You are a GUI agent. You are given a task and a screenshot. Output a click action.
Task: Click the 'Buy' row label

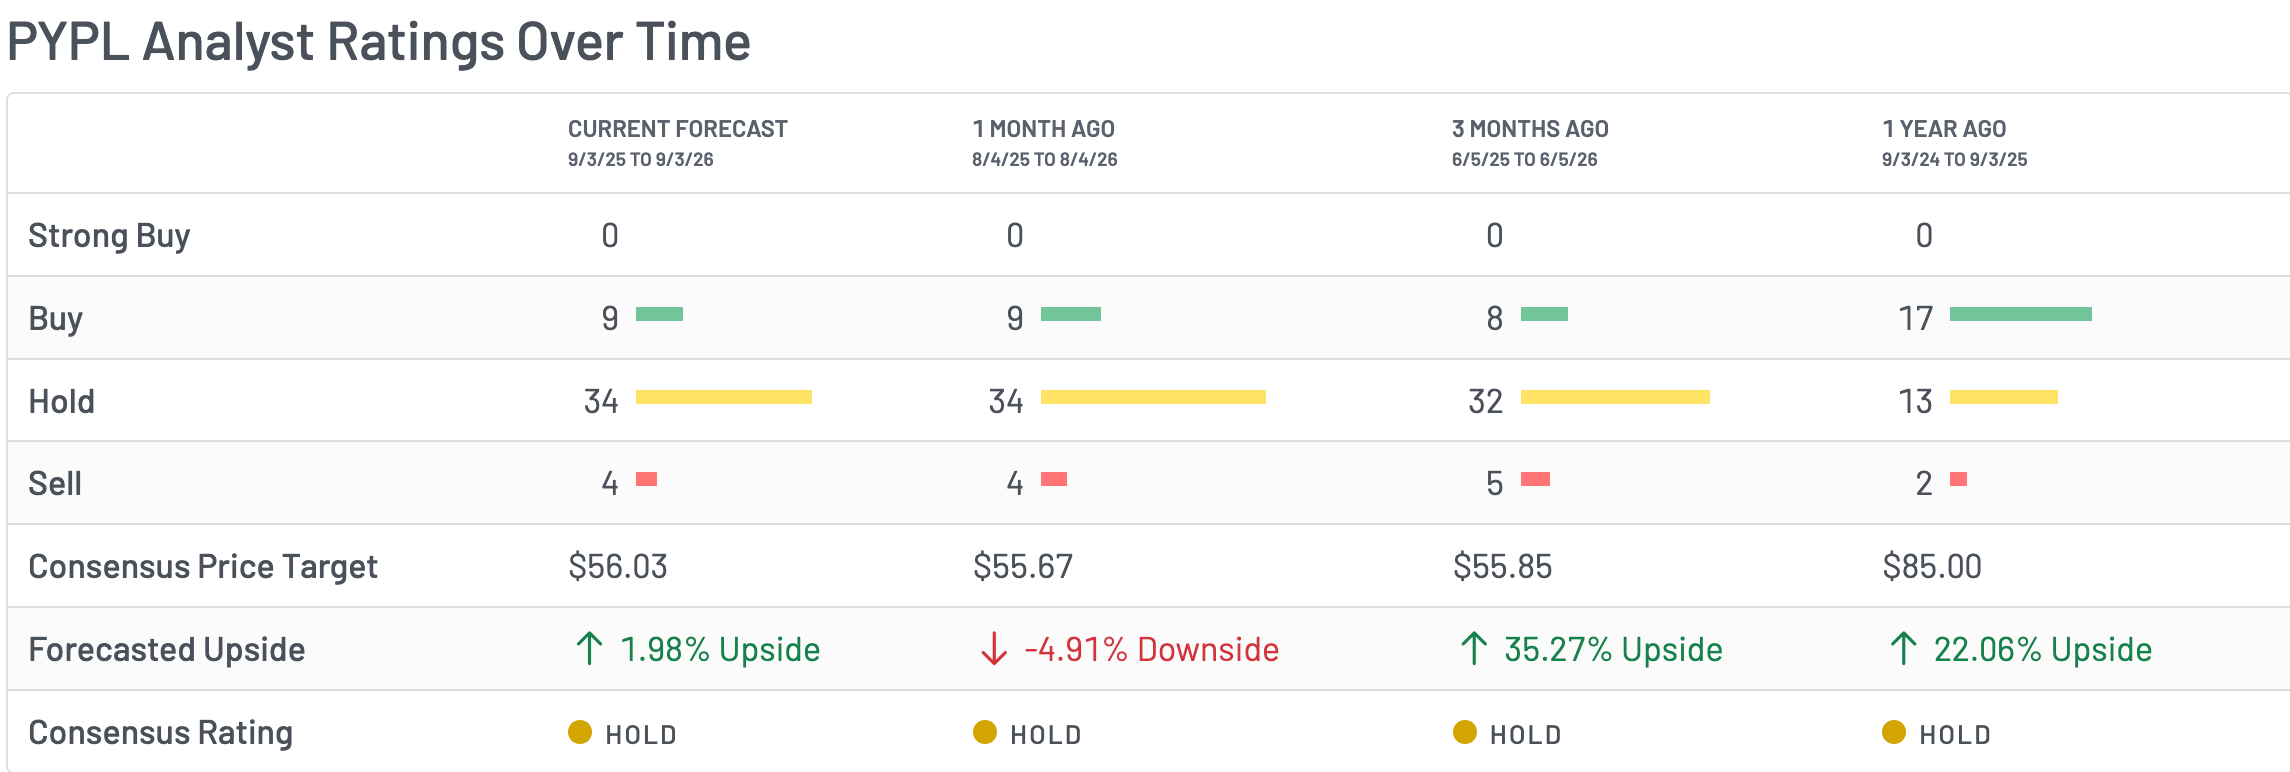(56, 319)
